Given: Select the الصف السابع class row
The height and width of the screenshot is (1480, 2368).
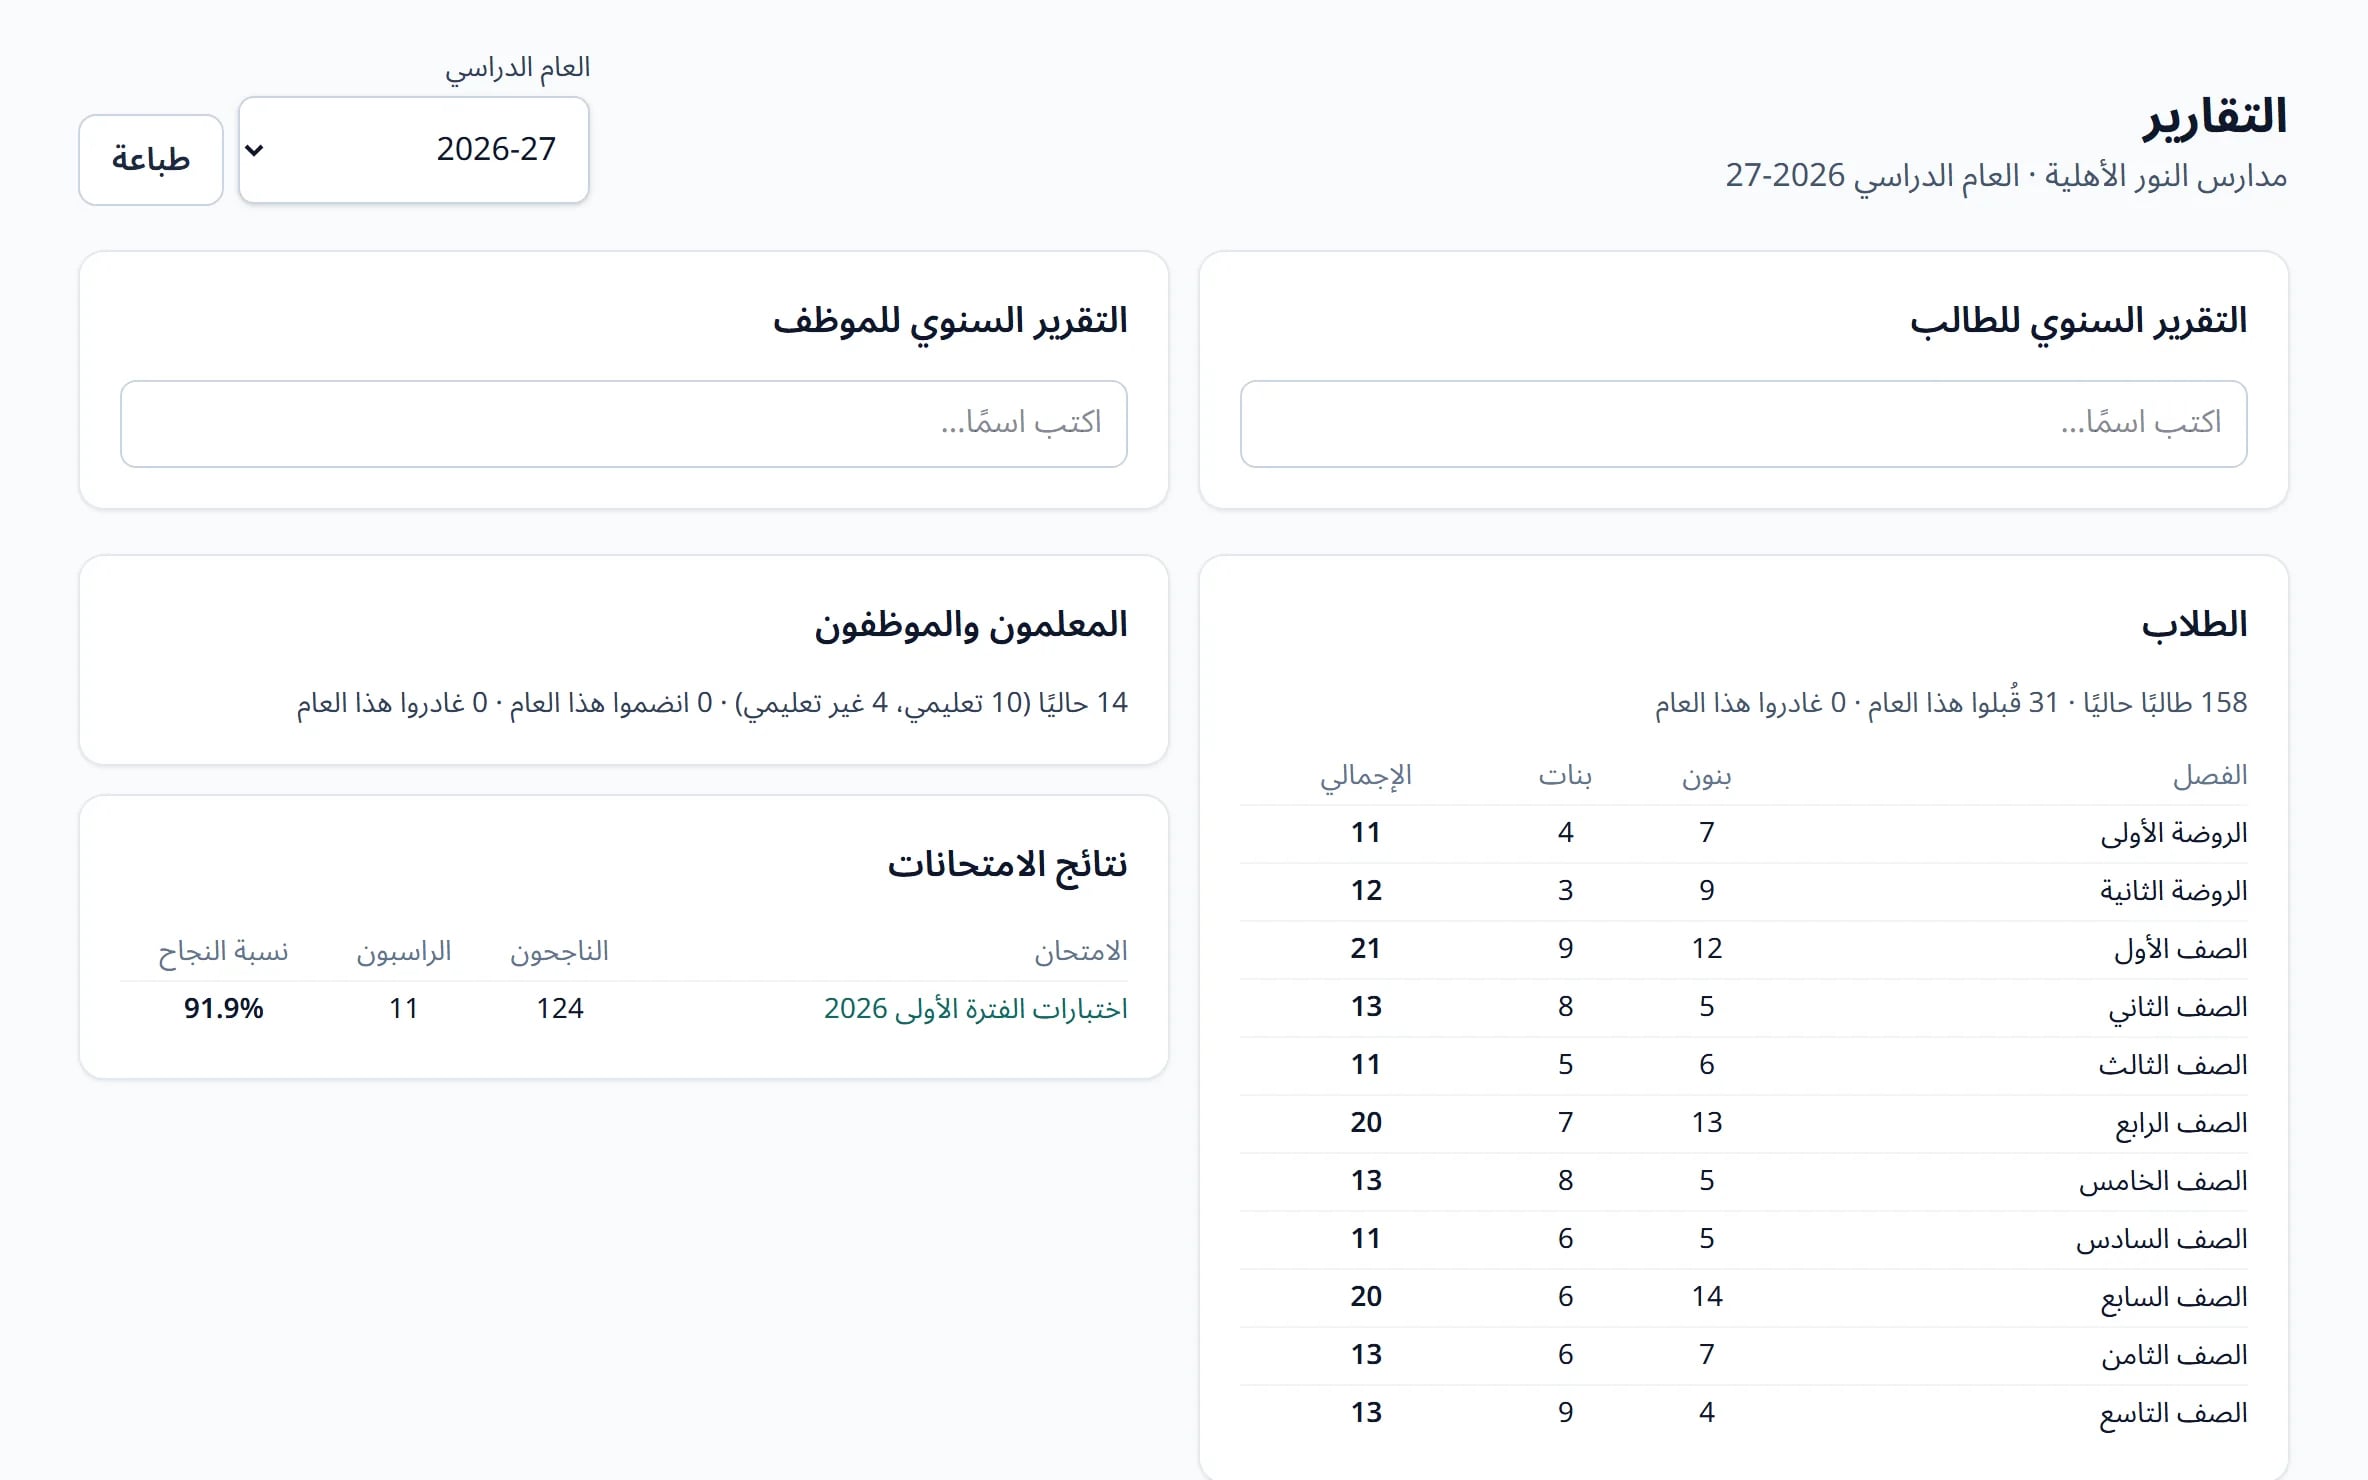Looking at the screenshot, I should click(x=1743, y=1297).
